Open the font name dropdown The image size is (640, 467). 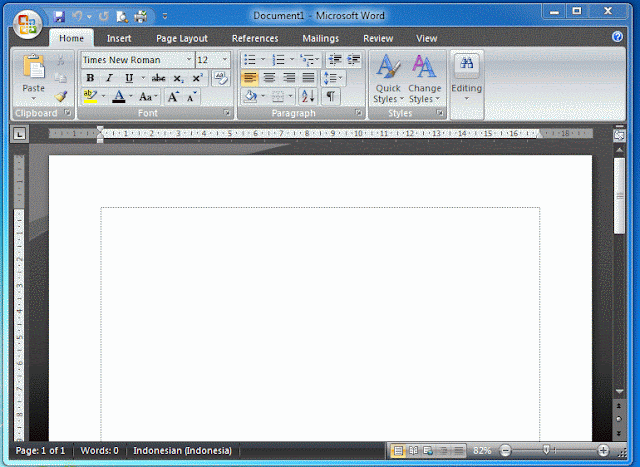click(x=189, y=60)
